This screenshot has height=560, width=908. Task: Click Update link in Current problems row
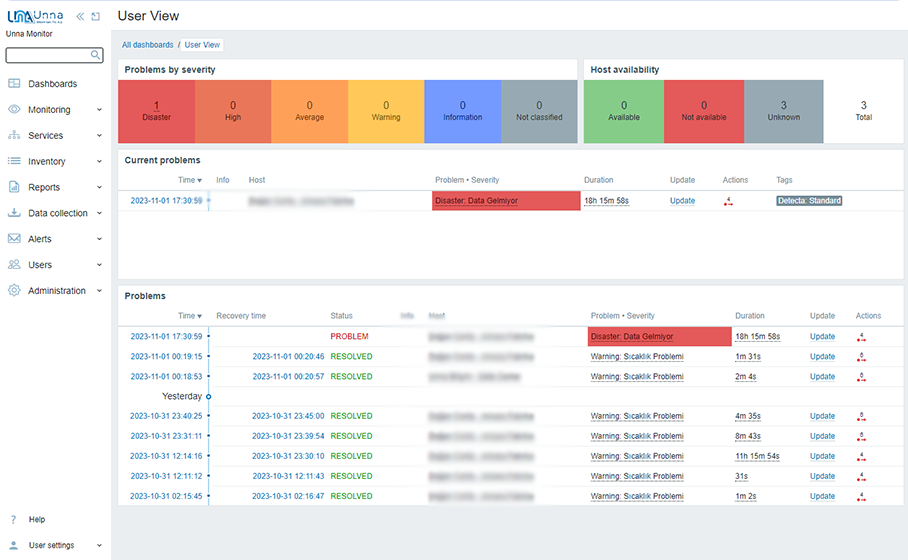682,201
